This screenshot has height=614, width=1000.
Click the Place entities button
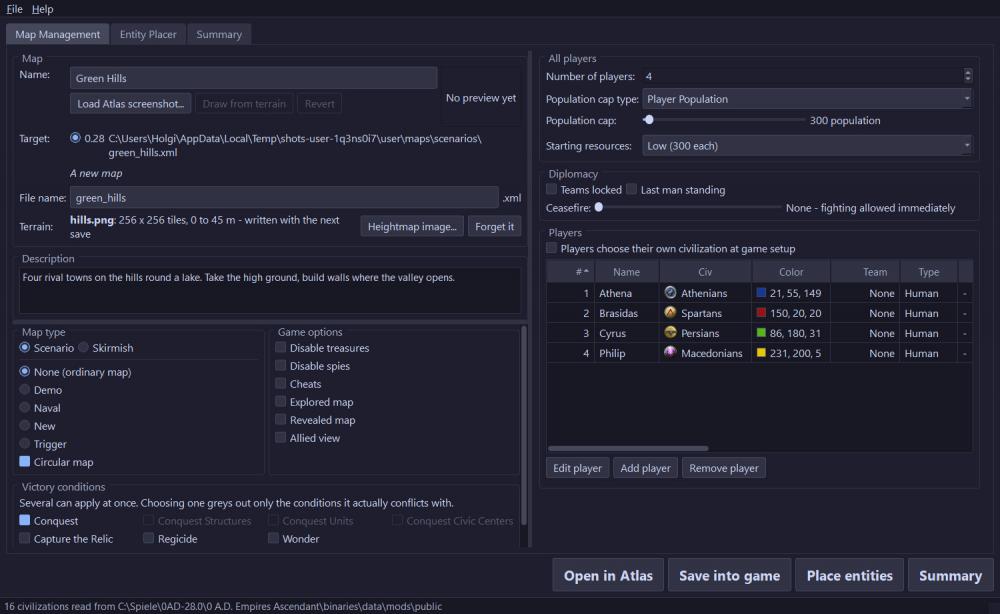849,575
